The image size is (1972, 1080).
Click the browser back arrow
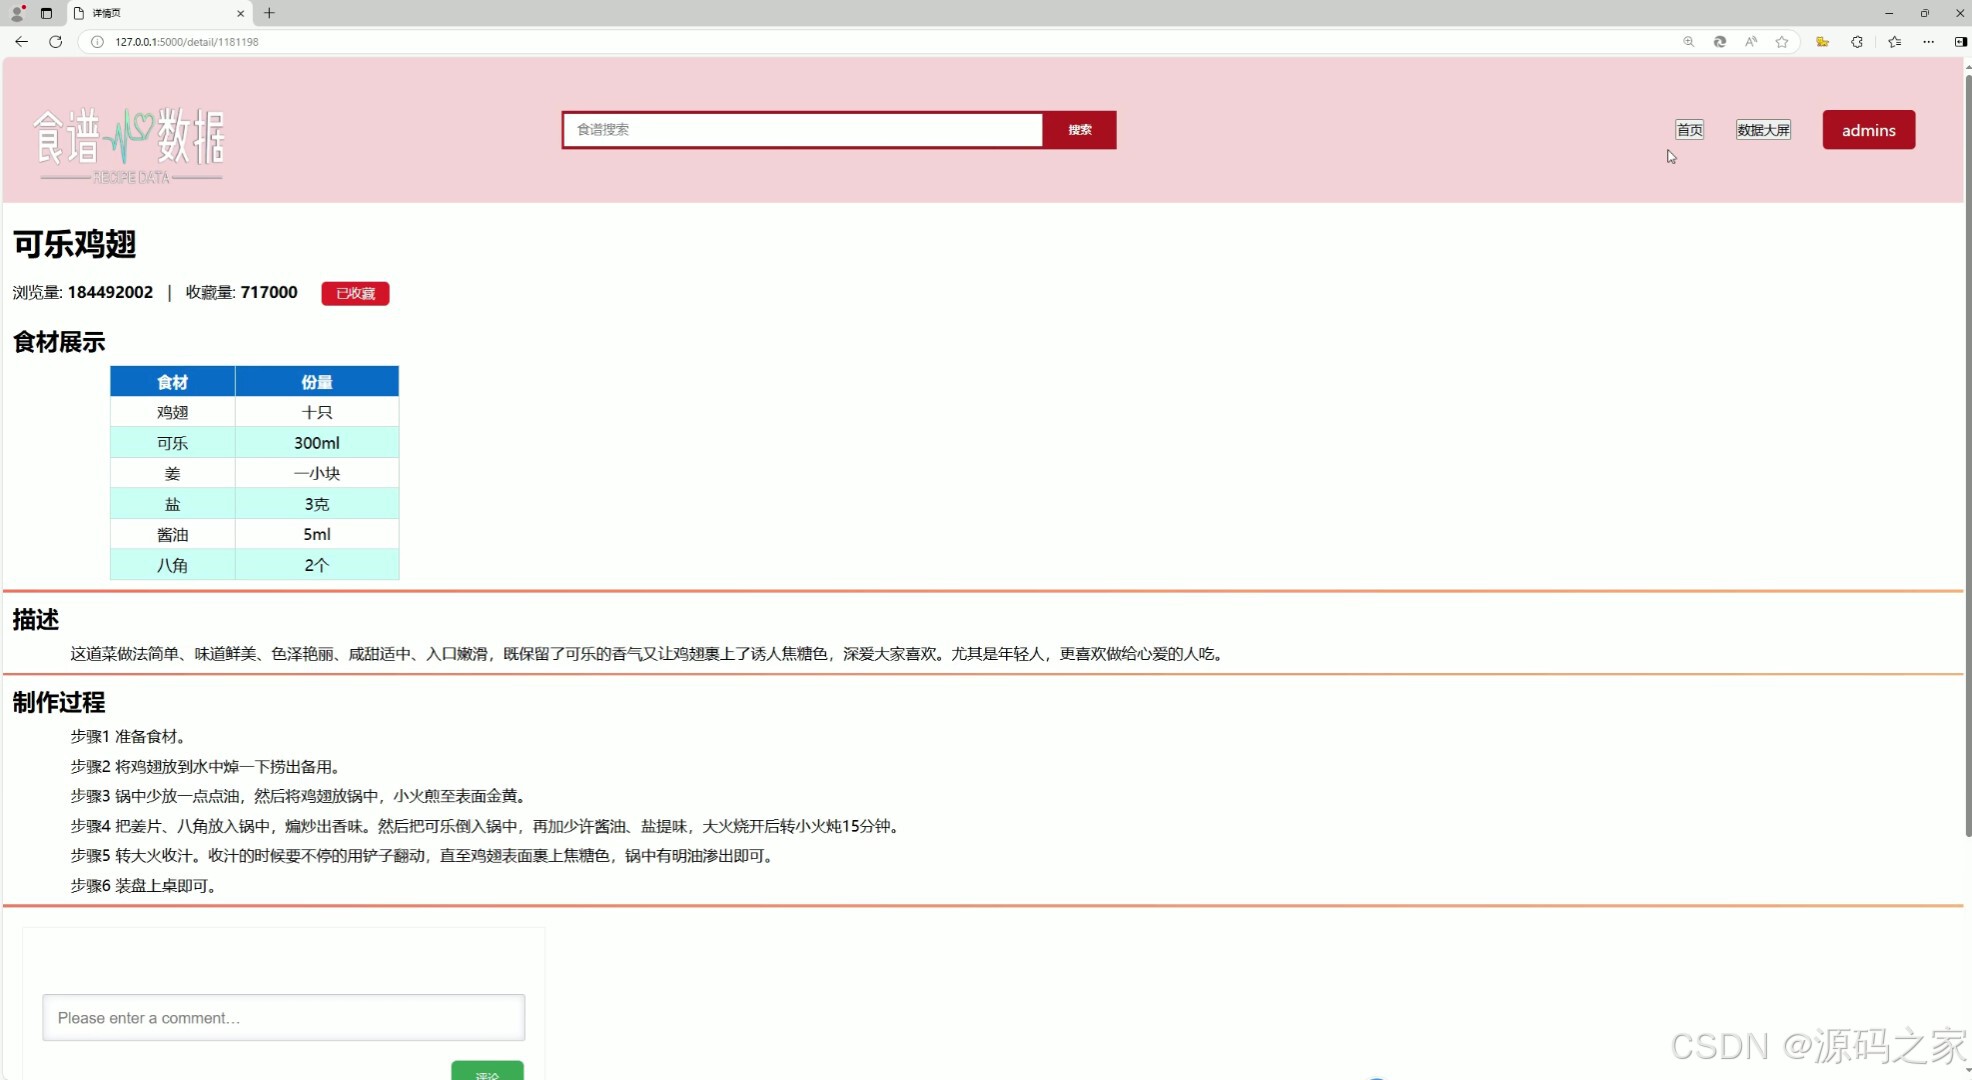pos(21,42)
